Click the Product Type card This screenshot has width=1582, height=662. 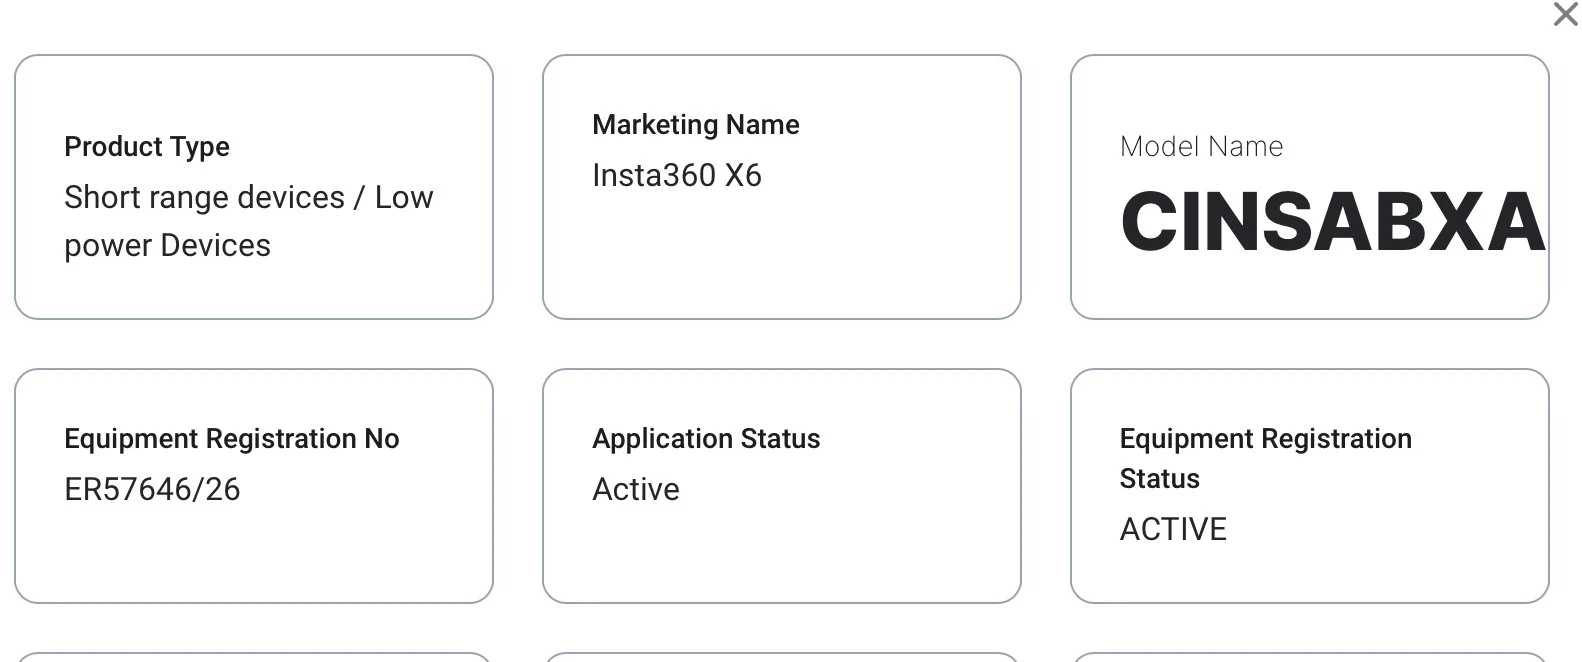tap(254, 187)
